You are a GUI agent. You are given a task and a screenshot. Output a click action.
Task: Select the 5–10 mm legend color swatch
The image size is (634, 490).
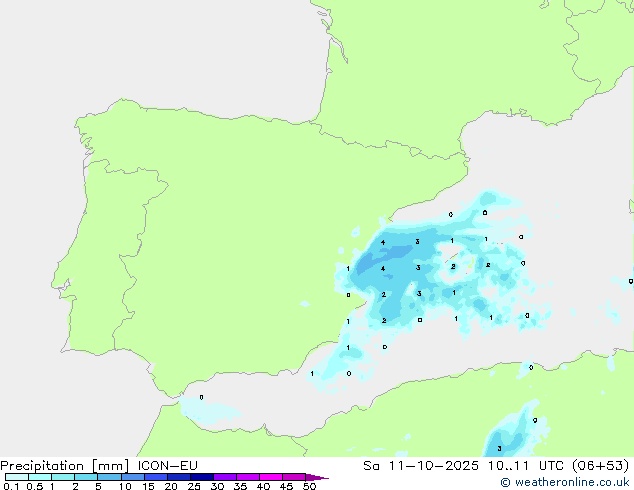109,477
